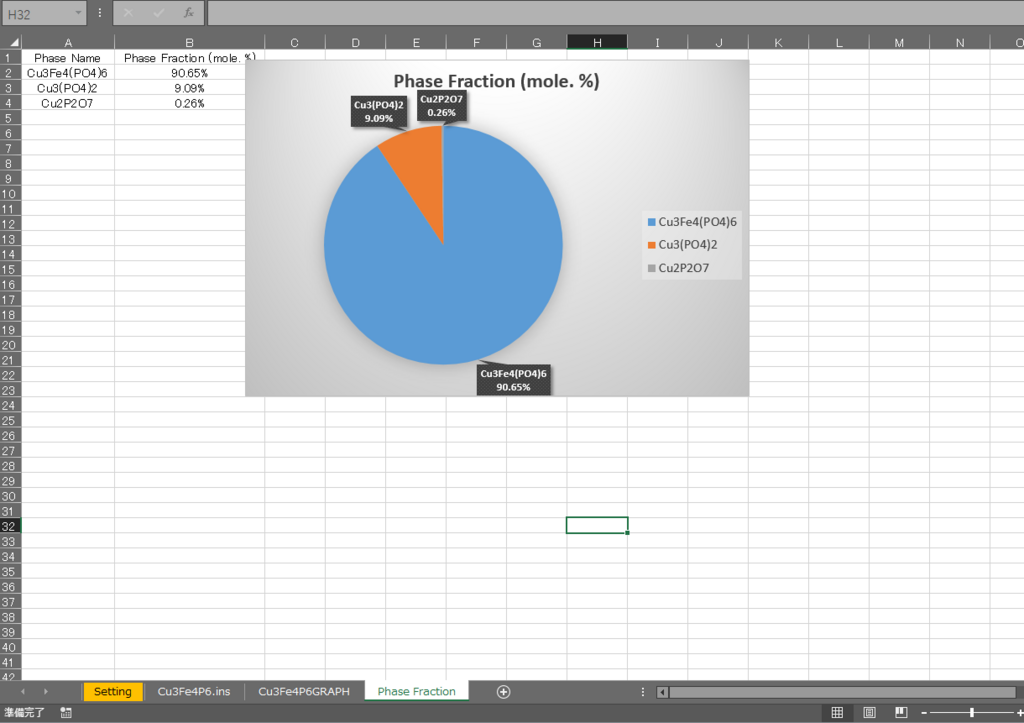
Task: Click cell B3 value 9.09%
Action: tap(189, 88)
